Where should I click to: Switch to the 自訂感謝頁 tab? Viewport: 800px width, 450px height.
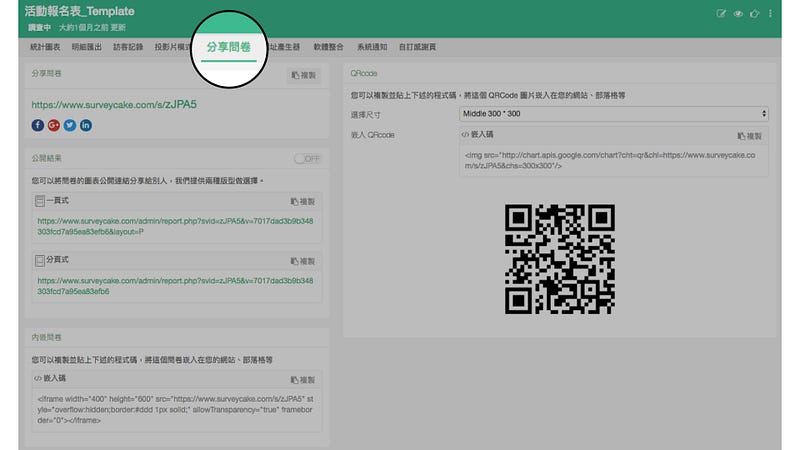pos(417,47)
